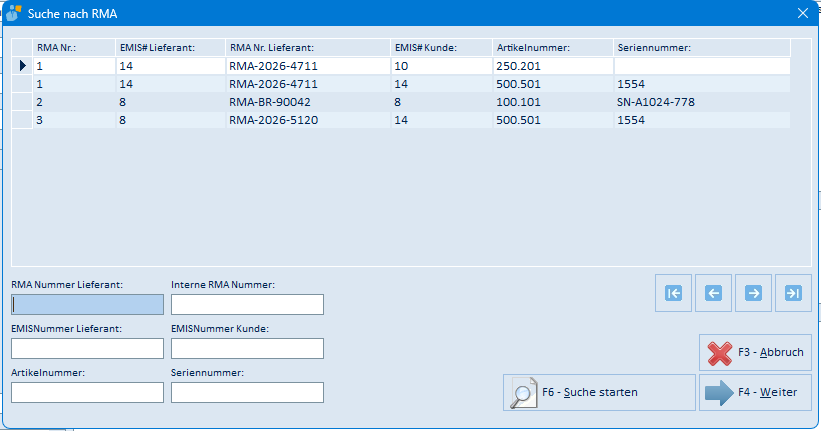Select row header of RMA-BR-90042 row
821x431 pixels.
22,102
